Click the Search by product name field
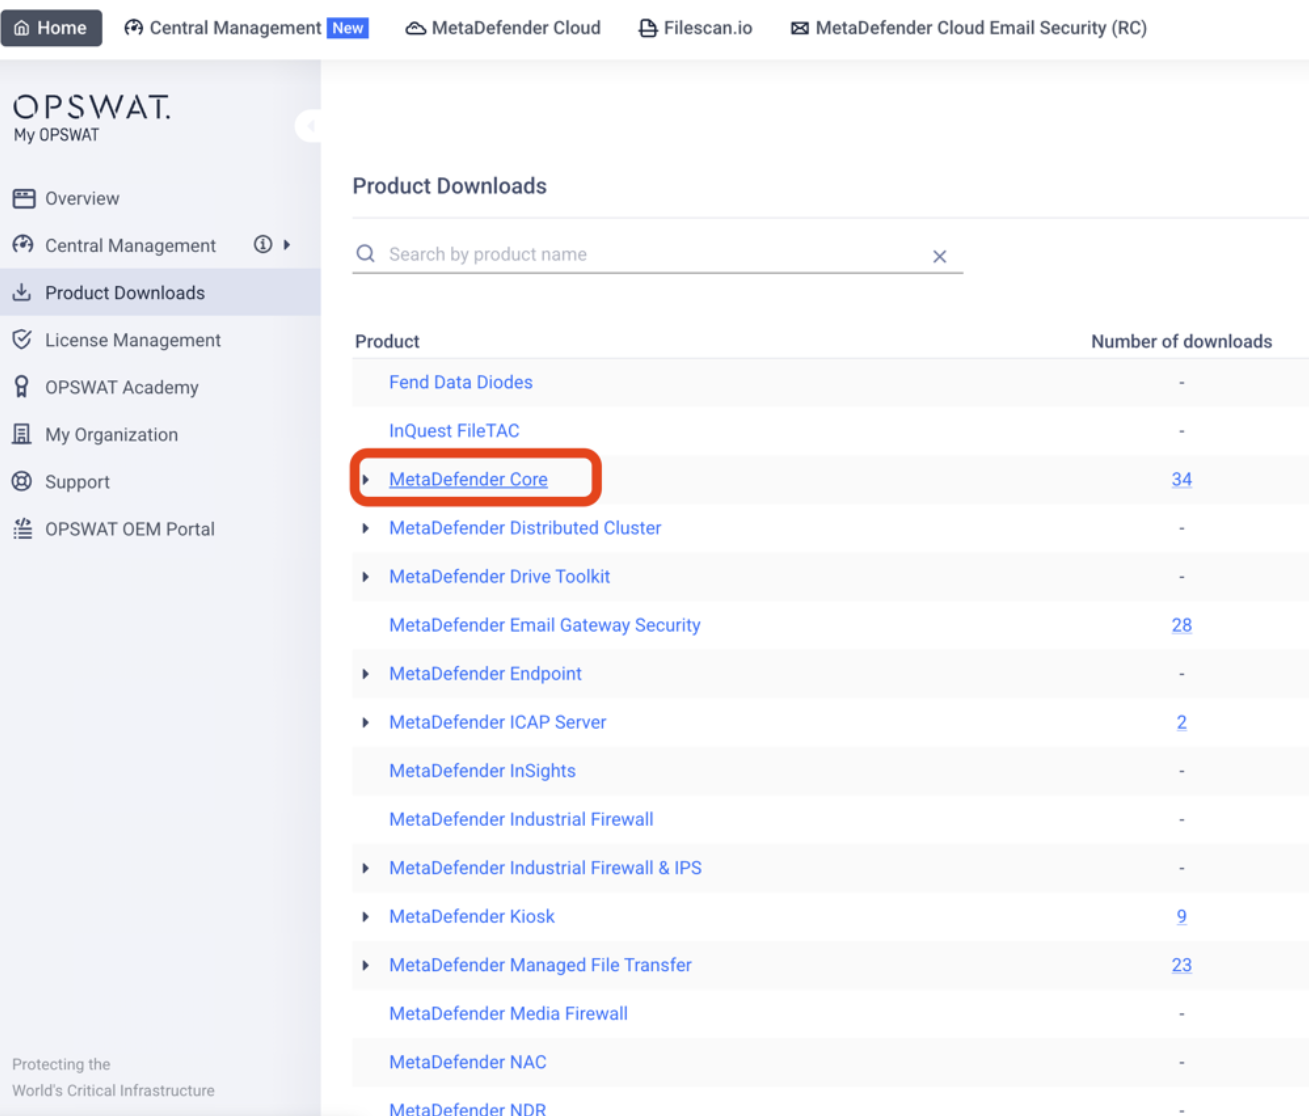The image size is (1309, 1116). coord(650,255)
